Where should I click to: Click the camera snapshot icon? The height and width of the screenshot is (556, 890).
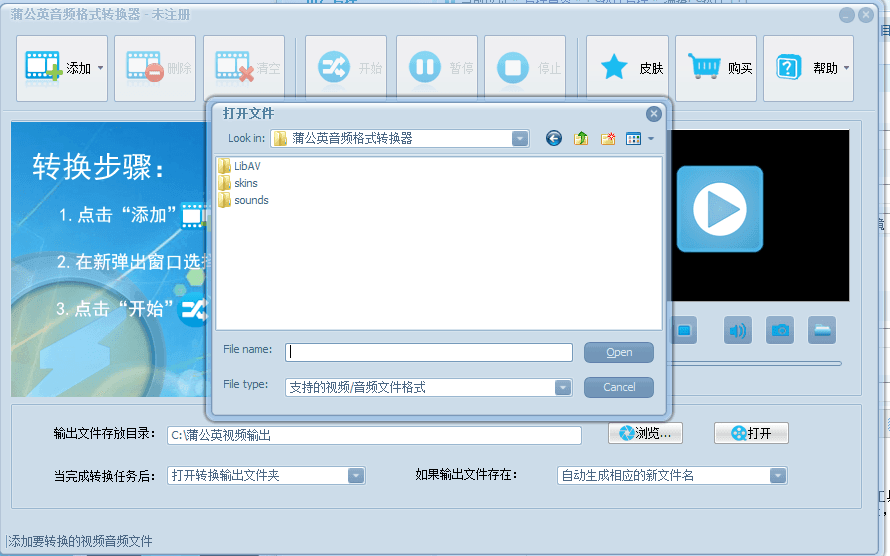pos(780,330)
